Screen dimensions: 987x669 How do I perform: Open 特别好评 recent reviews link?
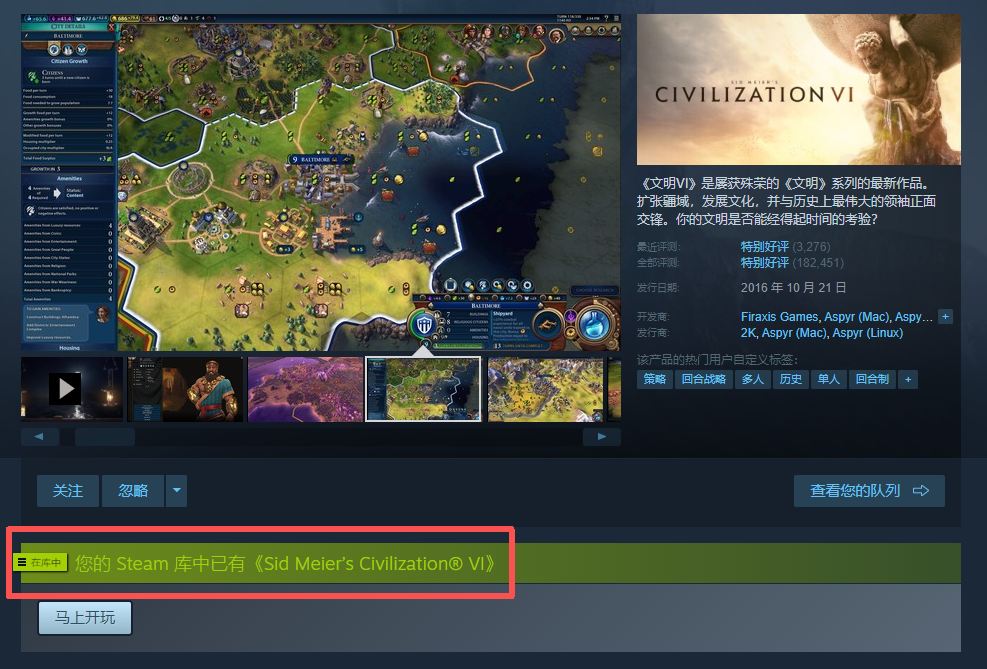coord(764,247)
